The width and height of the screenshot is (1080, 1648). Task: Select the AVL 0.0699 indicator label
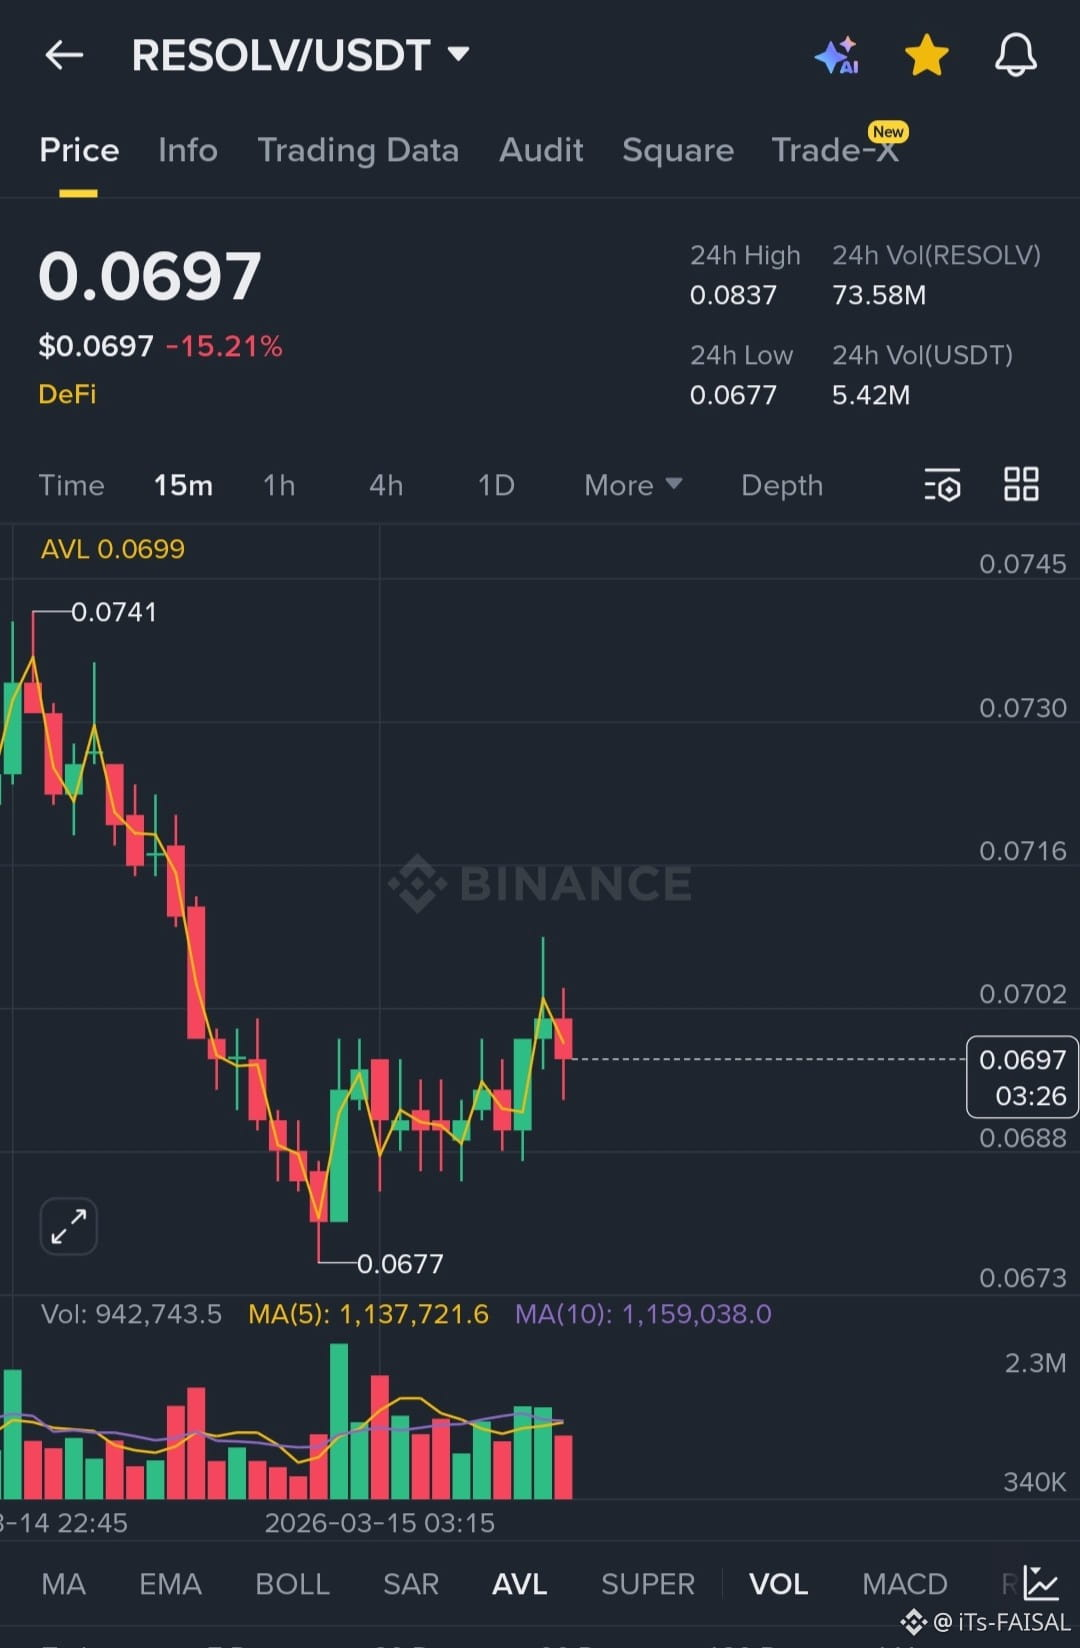(x=113, y=549)
